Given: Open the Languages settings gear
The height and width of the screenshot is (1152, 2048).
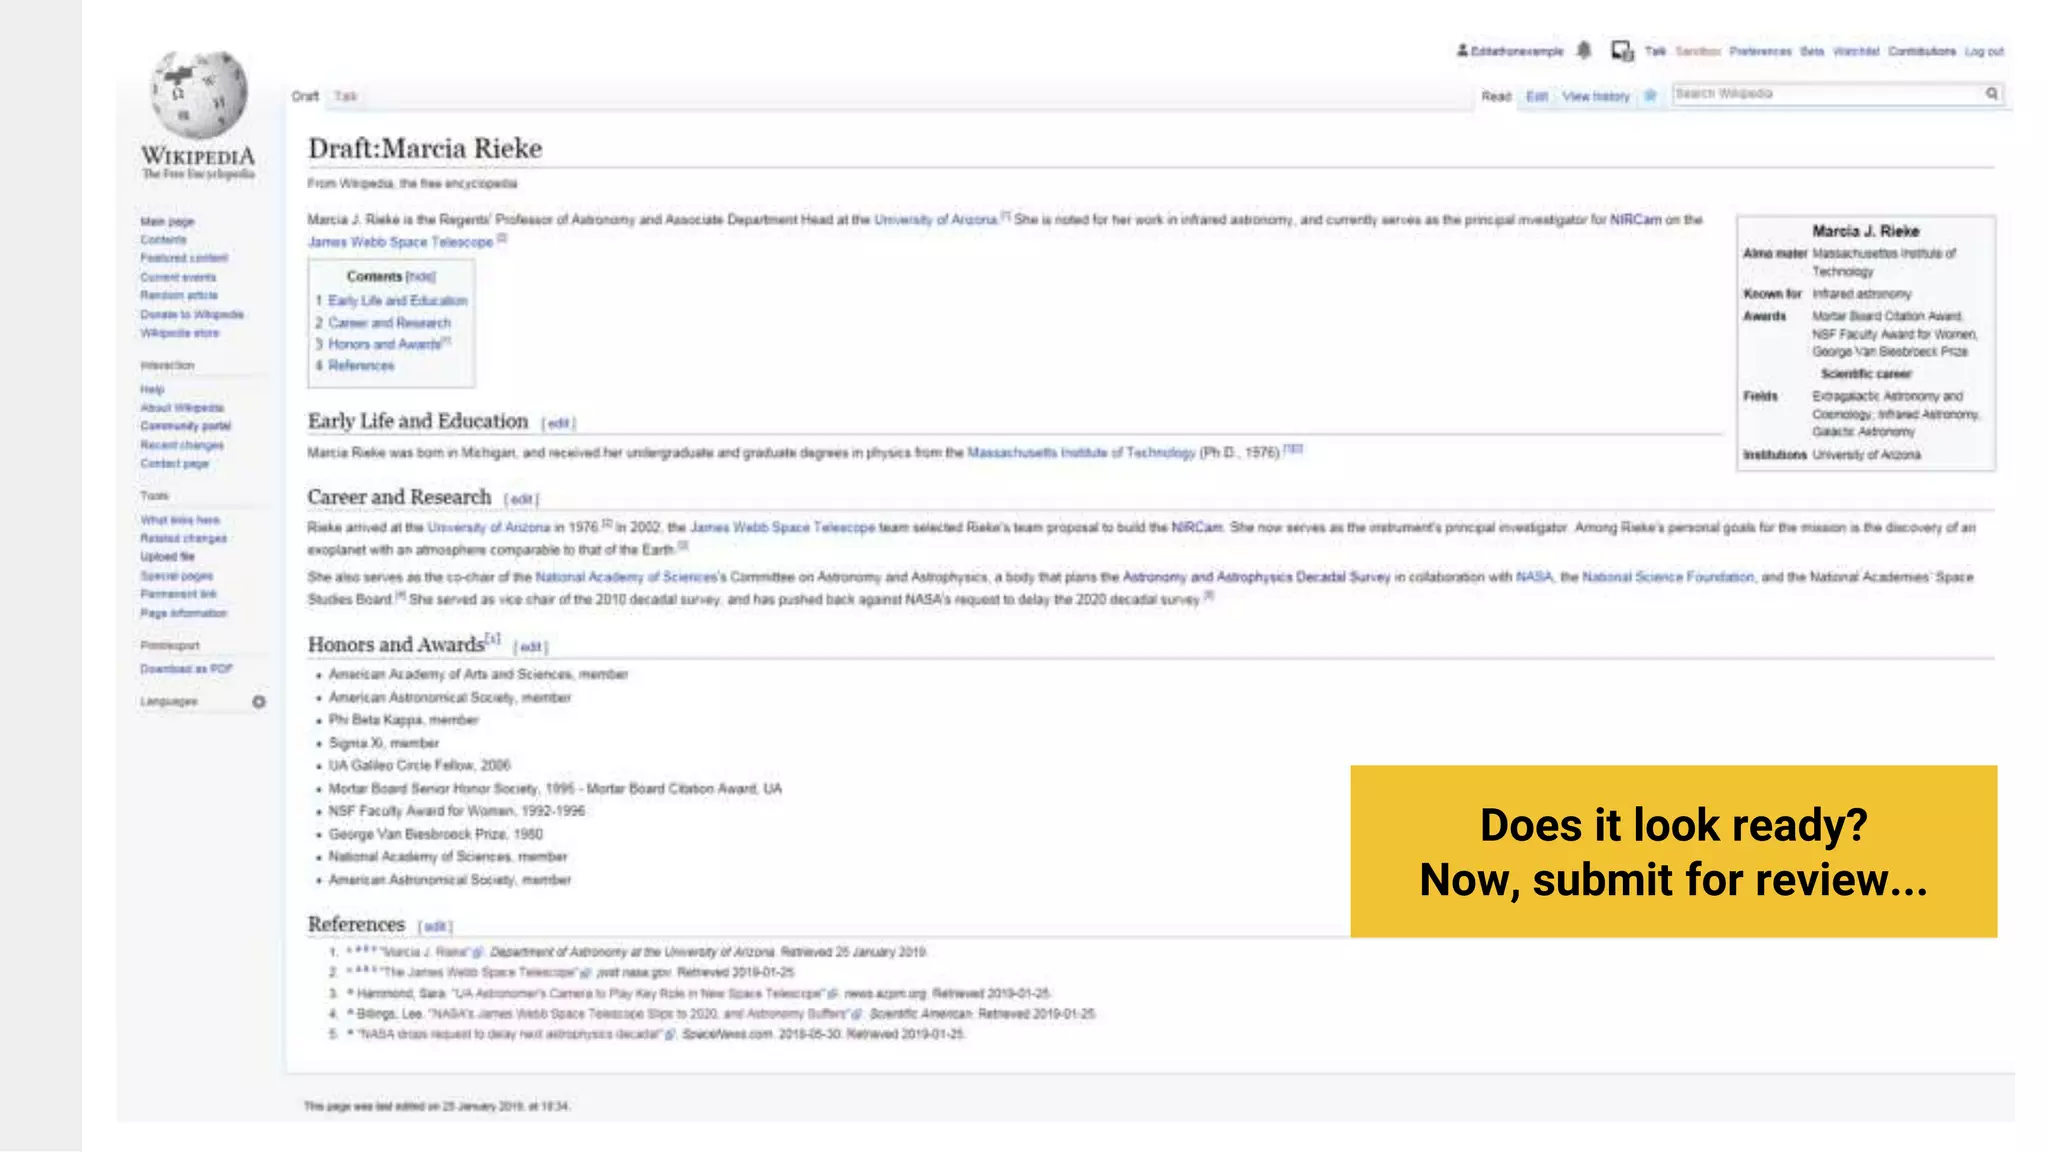Looking at the screenshot, I should pos(259,702).
